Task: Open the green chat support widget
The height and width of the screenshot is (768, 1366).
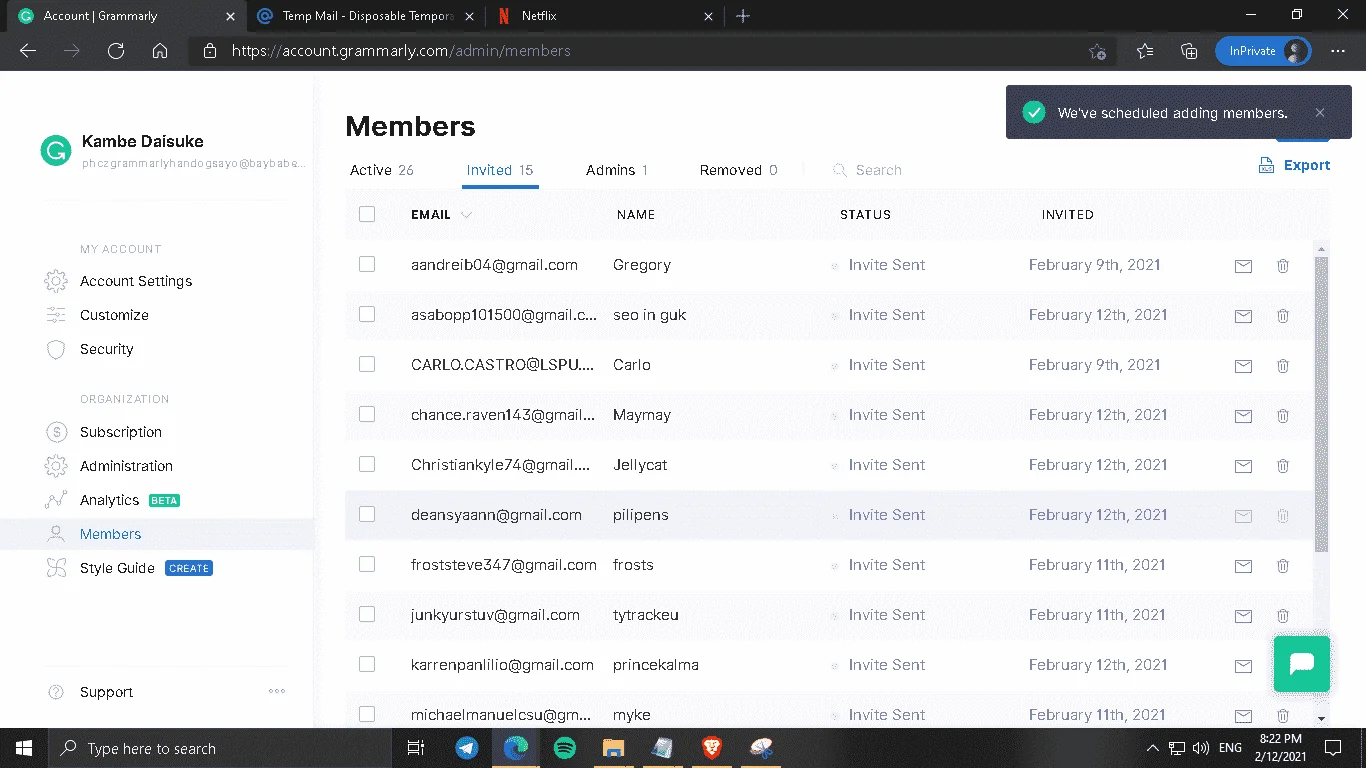Action: pyautogui.click(x=1302, y=664)
